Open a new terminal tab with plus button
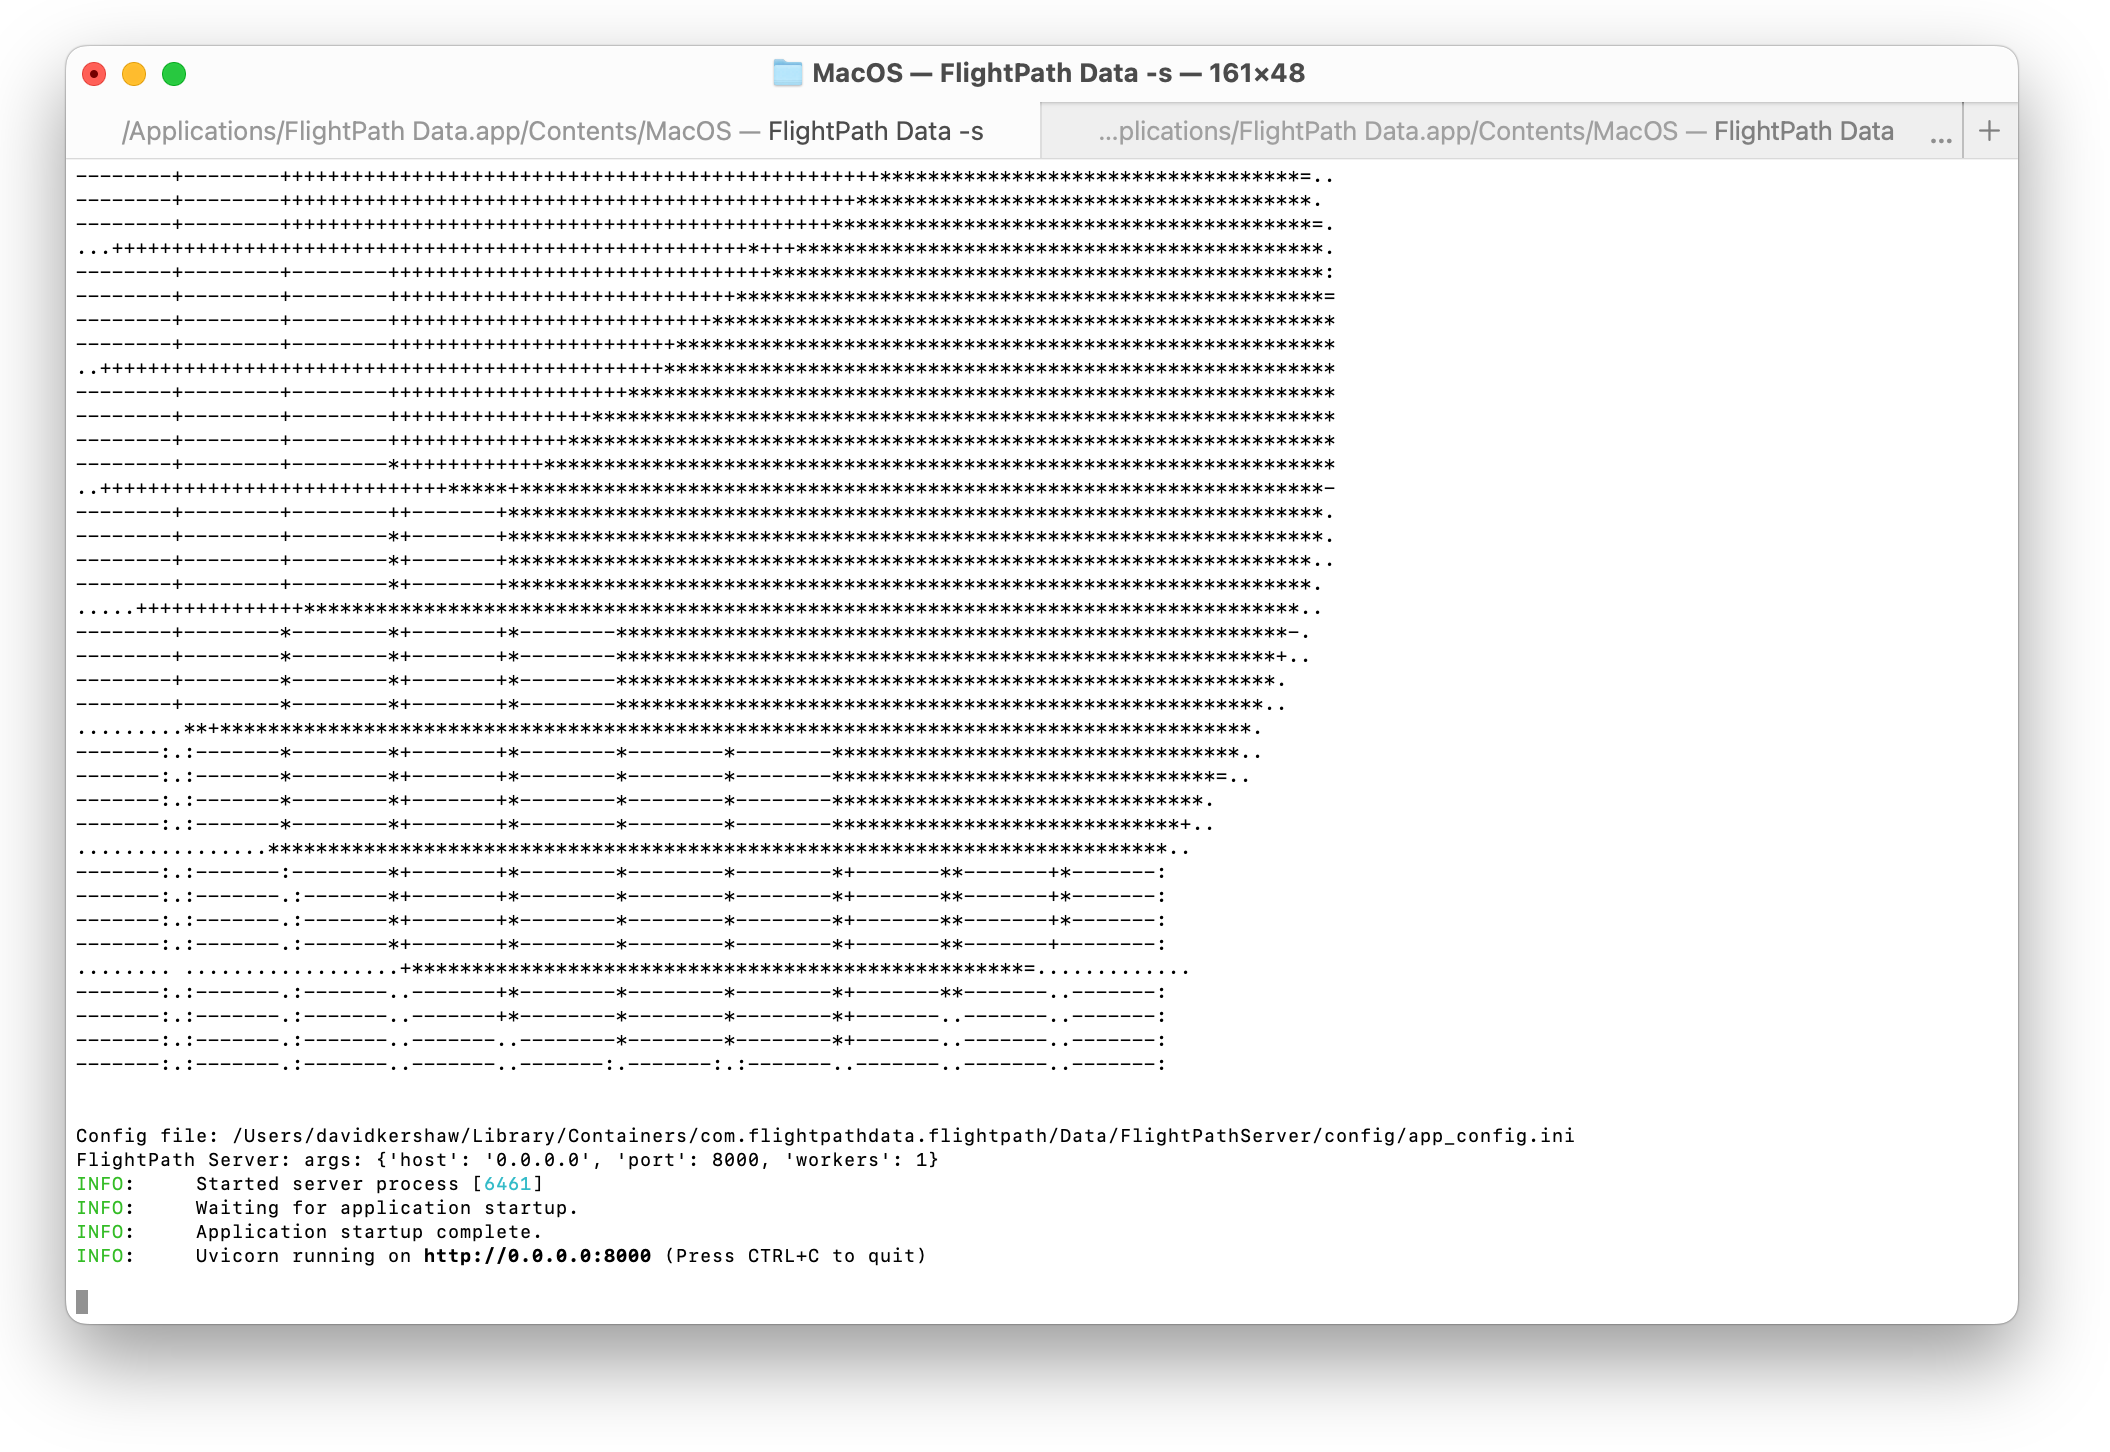The image size is (2110, 1452). [1989, 131]
